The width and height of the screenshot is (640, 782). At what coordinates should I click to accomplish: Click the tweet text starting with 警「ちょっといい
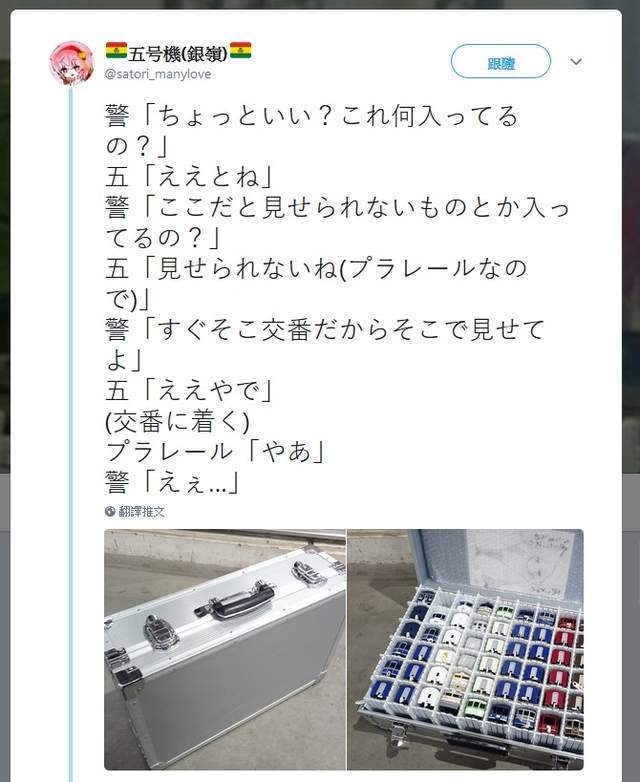click(x=312, y=131)
